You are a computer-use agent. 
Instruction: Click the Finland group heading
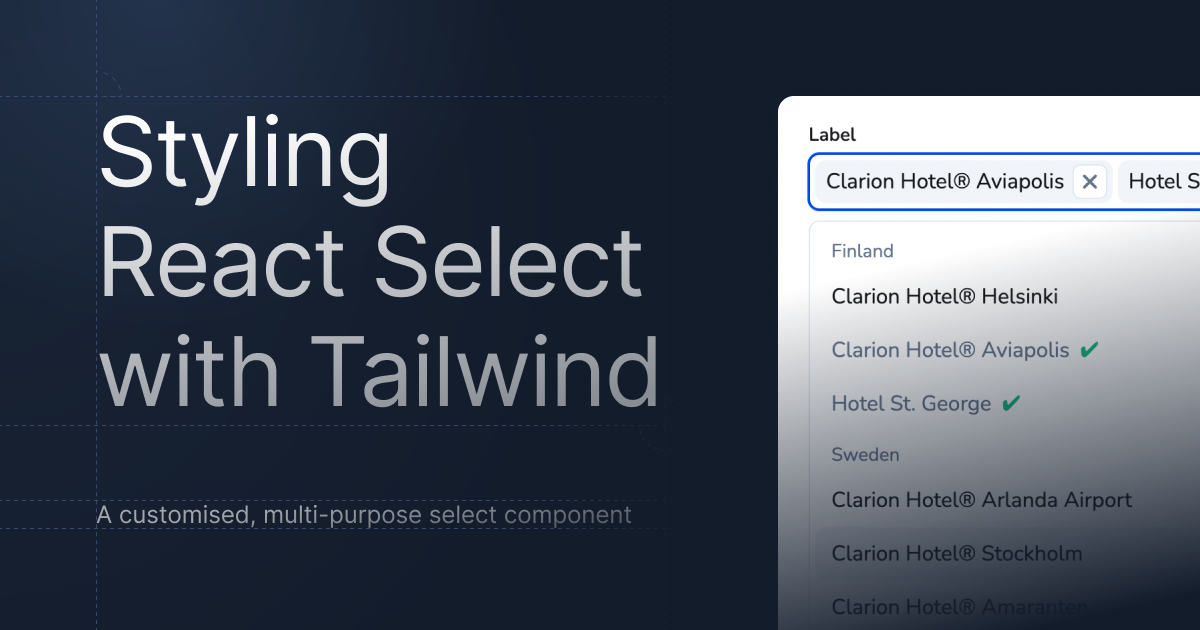pyautogui.click(x=862, y=251)
